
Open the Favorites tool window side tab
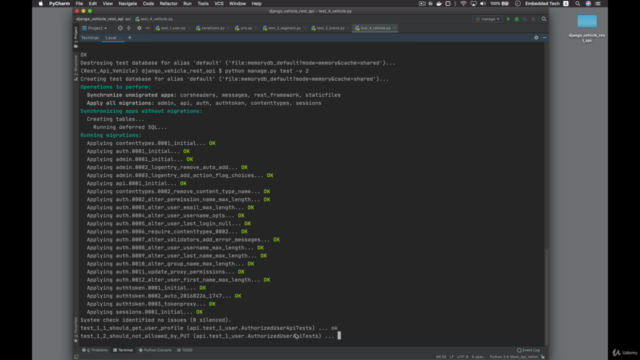[76, 330]
